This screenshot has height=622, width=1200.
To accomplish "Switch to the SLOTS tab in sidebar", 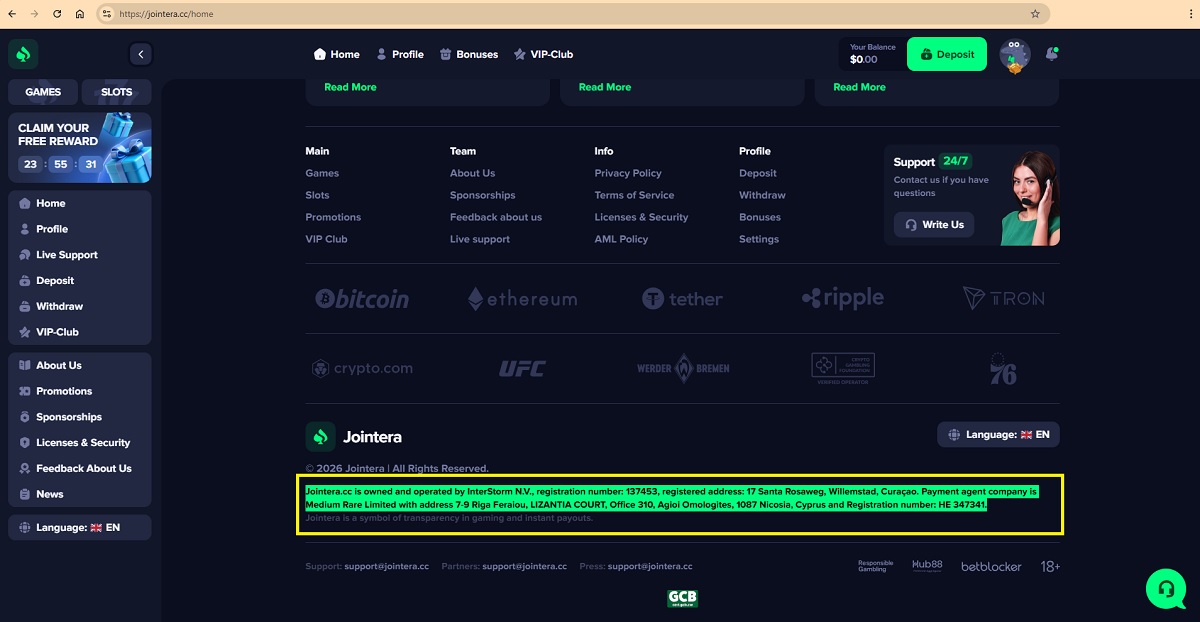I will [116, 92].
